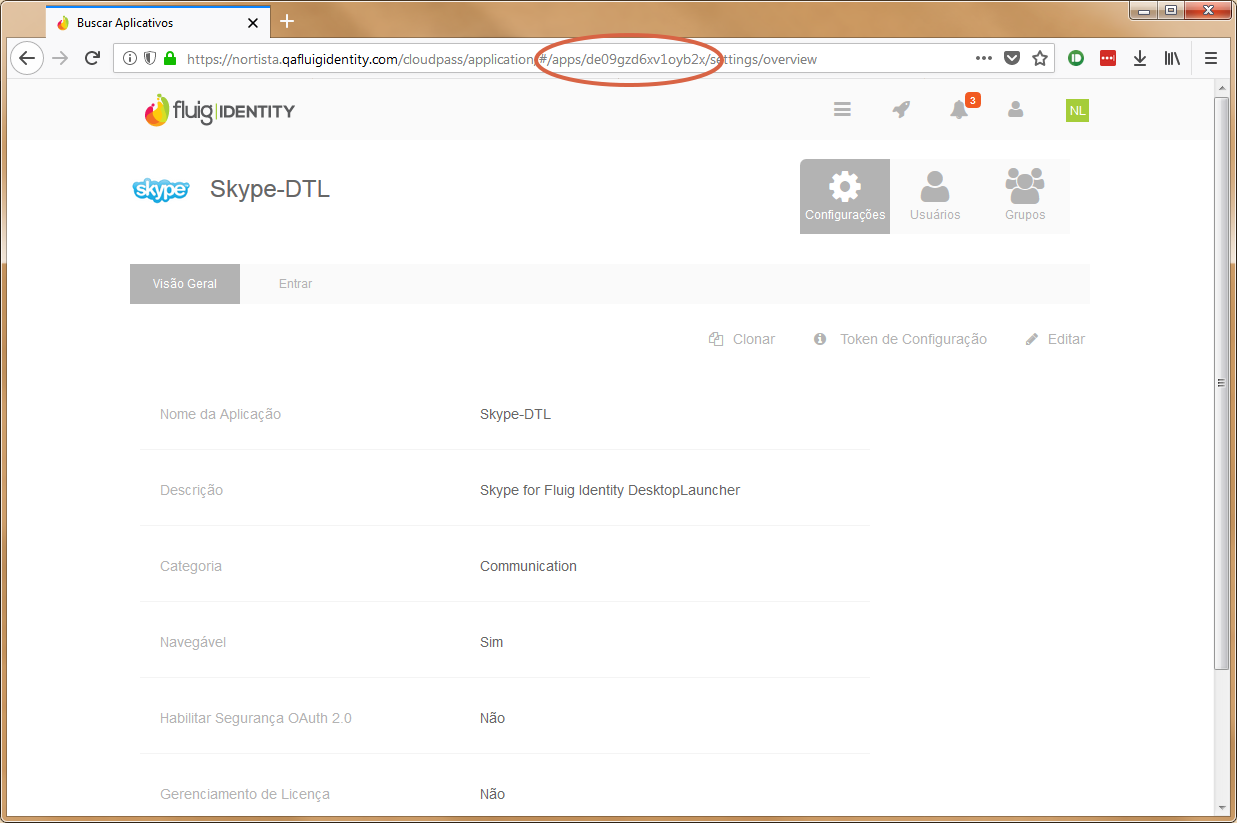Click the green extension icon in toolbar

[1077, 58]
